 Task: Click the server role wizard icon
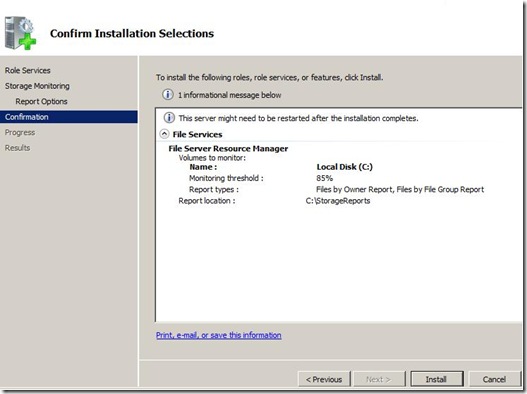(x=21, y=33)
